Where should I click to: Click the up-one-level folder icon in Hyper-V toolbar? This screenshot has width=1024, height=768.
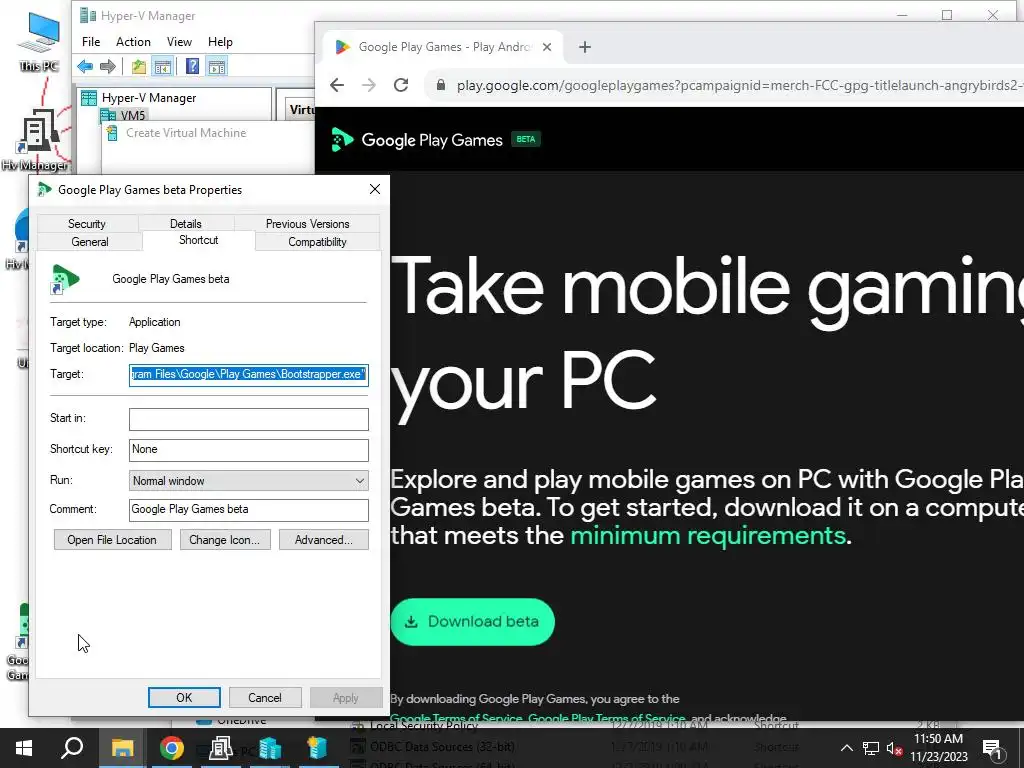(138, 66)
